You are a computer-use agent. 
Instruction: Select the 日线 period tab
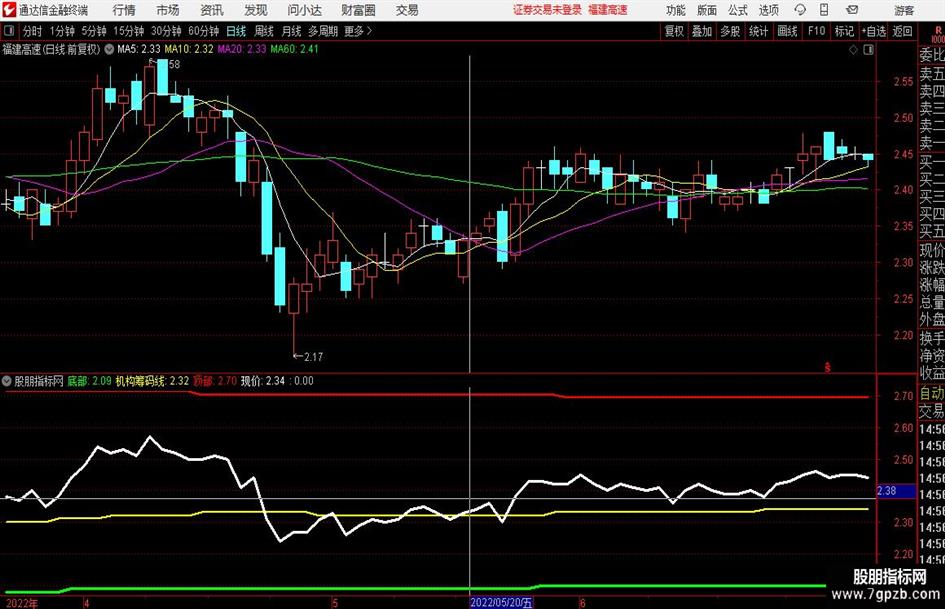(236, 31)
